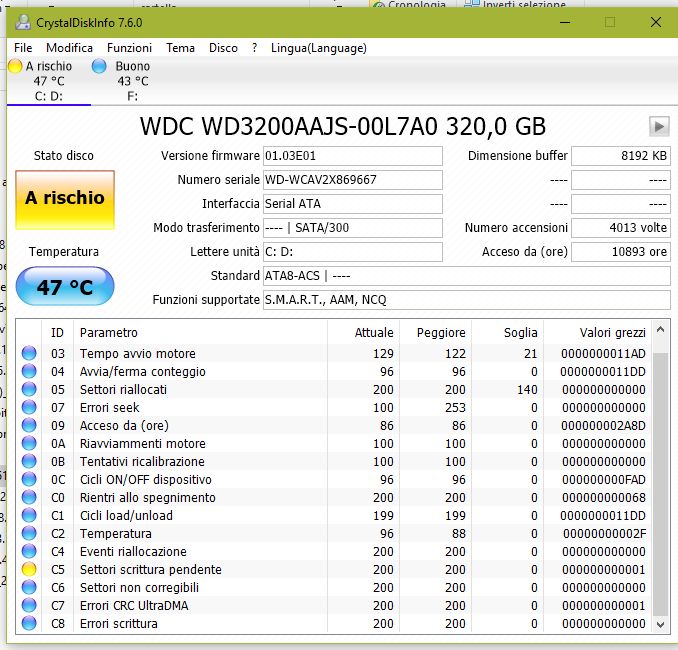Image resolution: width=678 pixels, height=650 pixels.
Task: Click the Standard ATA8-ACS field
Action: pos(467,275)
